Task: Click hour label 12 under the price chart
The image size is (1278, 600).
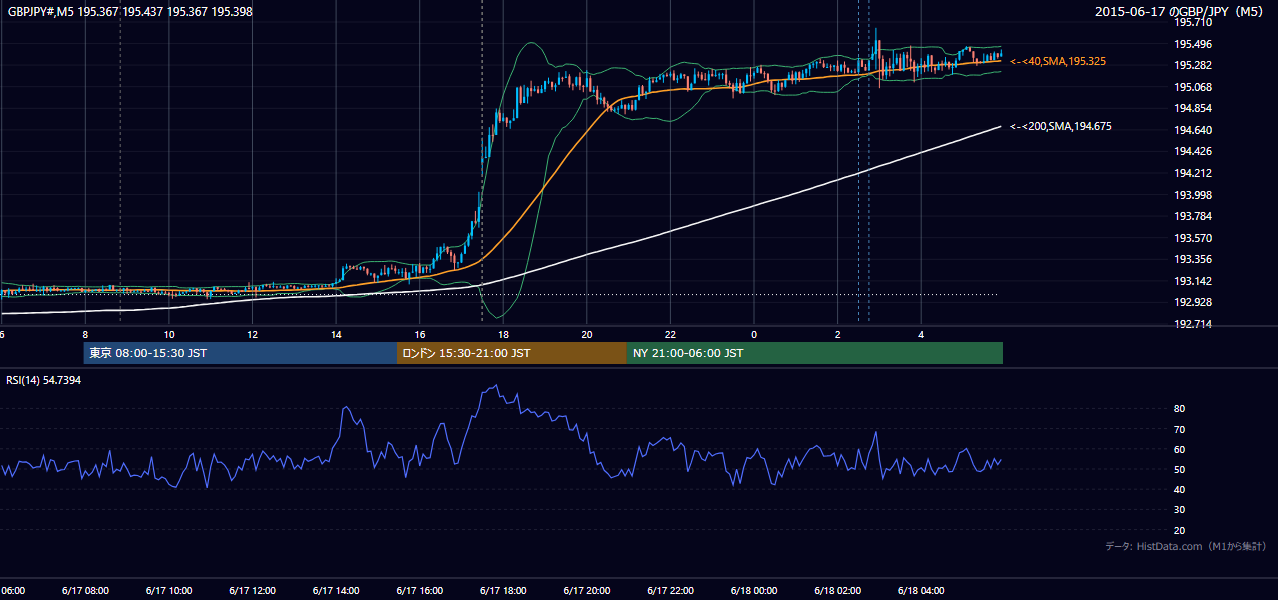Action: 253,334
